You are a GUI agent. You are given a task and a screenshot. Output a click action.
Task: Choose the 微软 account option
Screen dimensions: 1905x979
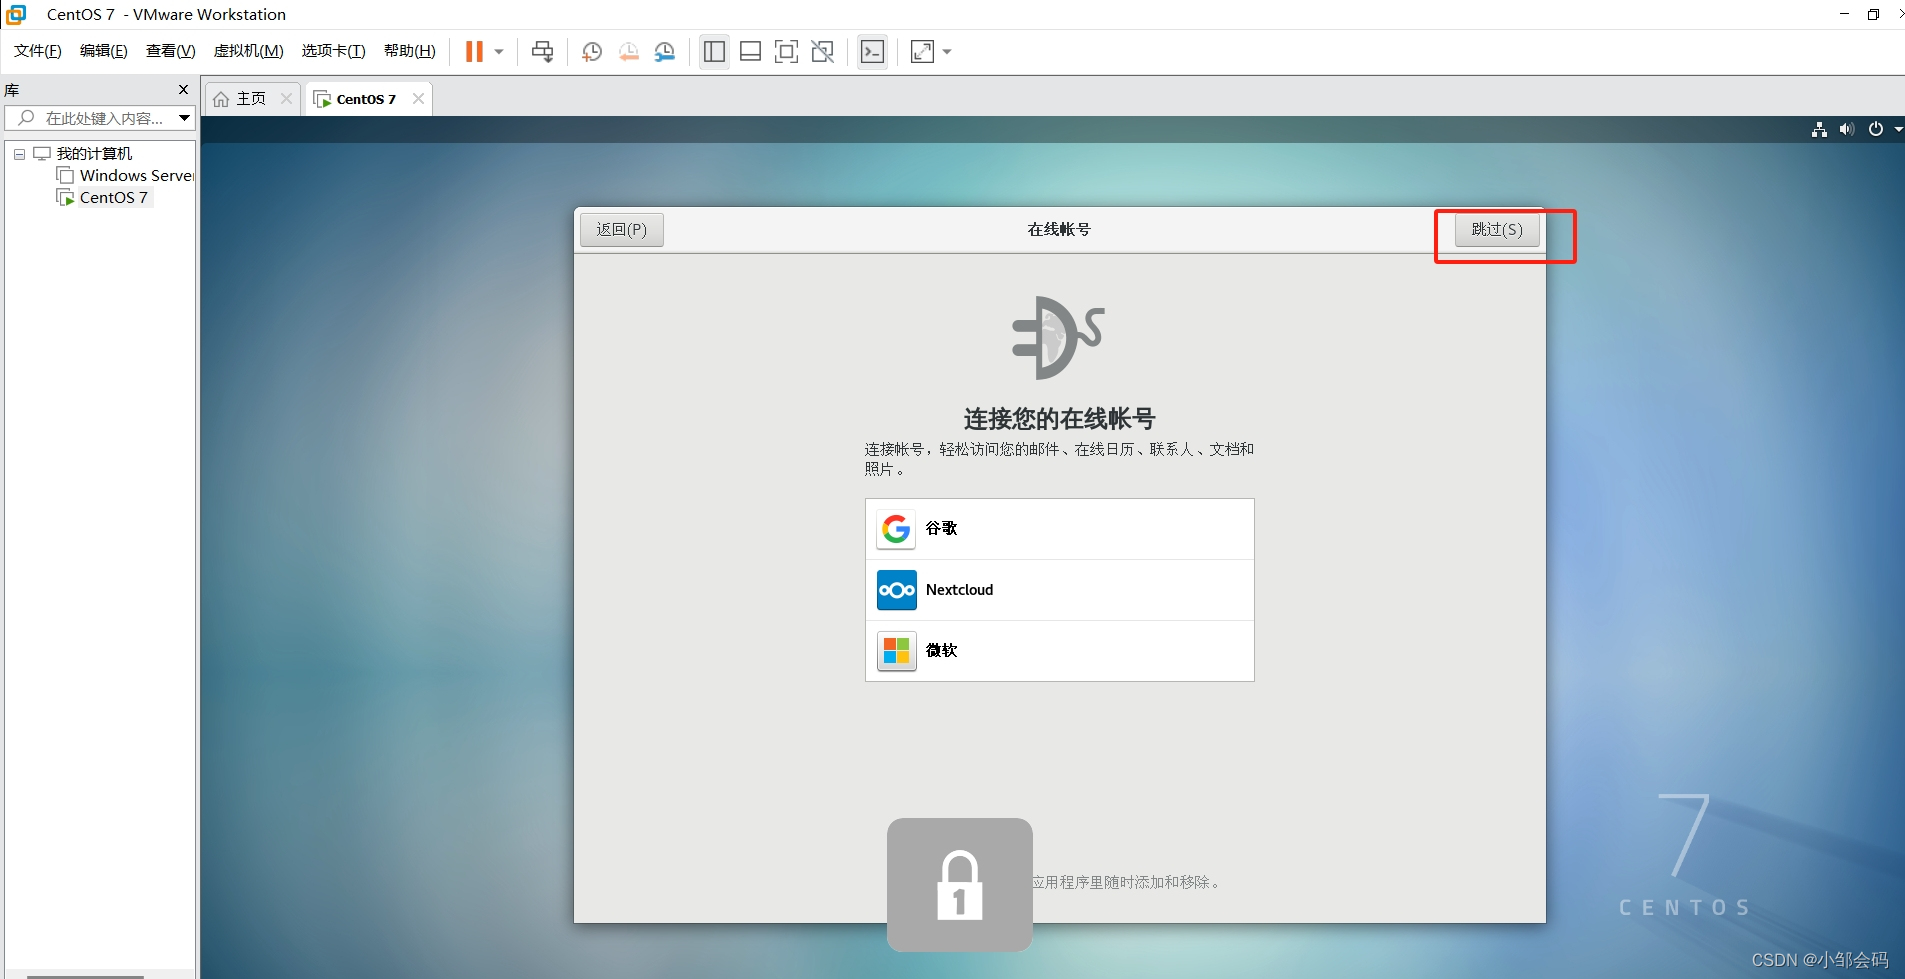(x=1059, y=651)
